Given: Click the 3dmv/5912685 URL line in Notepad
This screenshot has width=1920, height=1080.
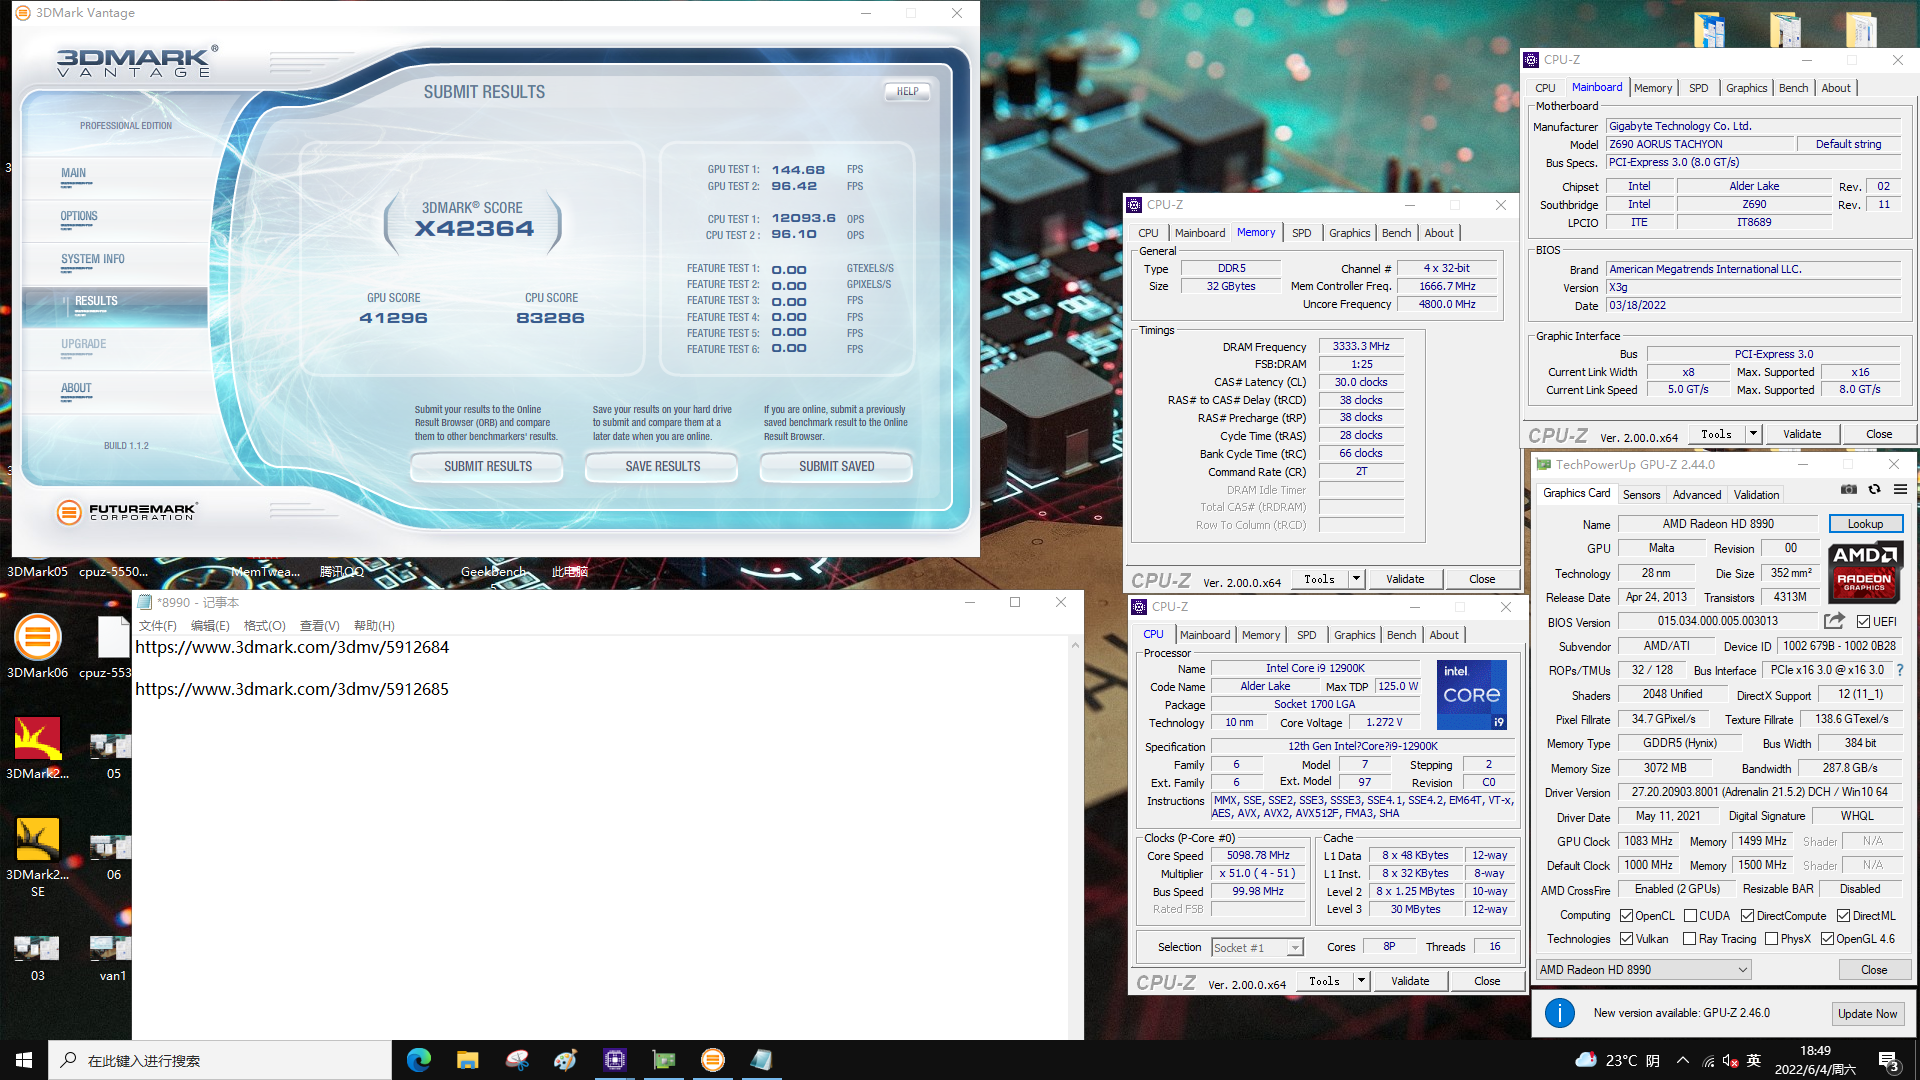Looking at the screenshot, I should 292,689.
